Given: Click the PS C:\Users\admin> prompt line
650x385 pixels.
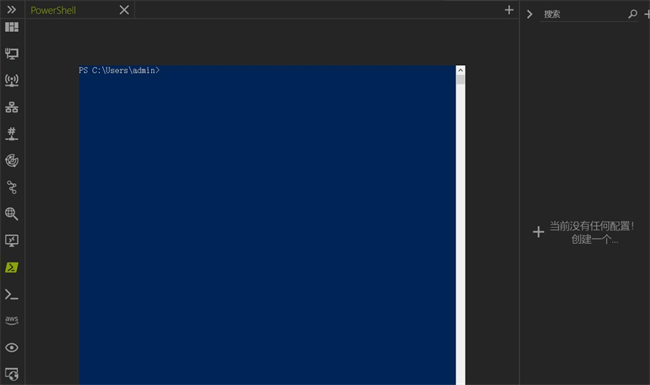Looking at the screenshot, I should (x=119, y=70).
